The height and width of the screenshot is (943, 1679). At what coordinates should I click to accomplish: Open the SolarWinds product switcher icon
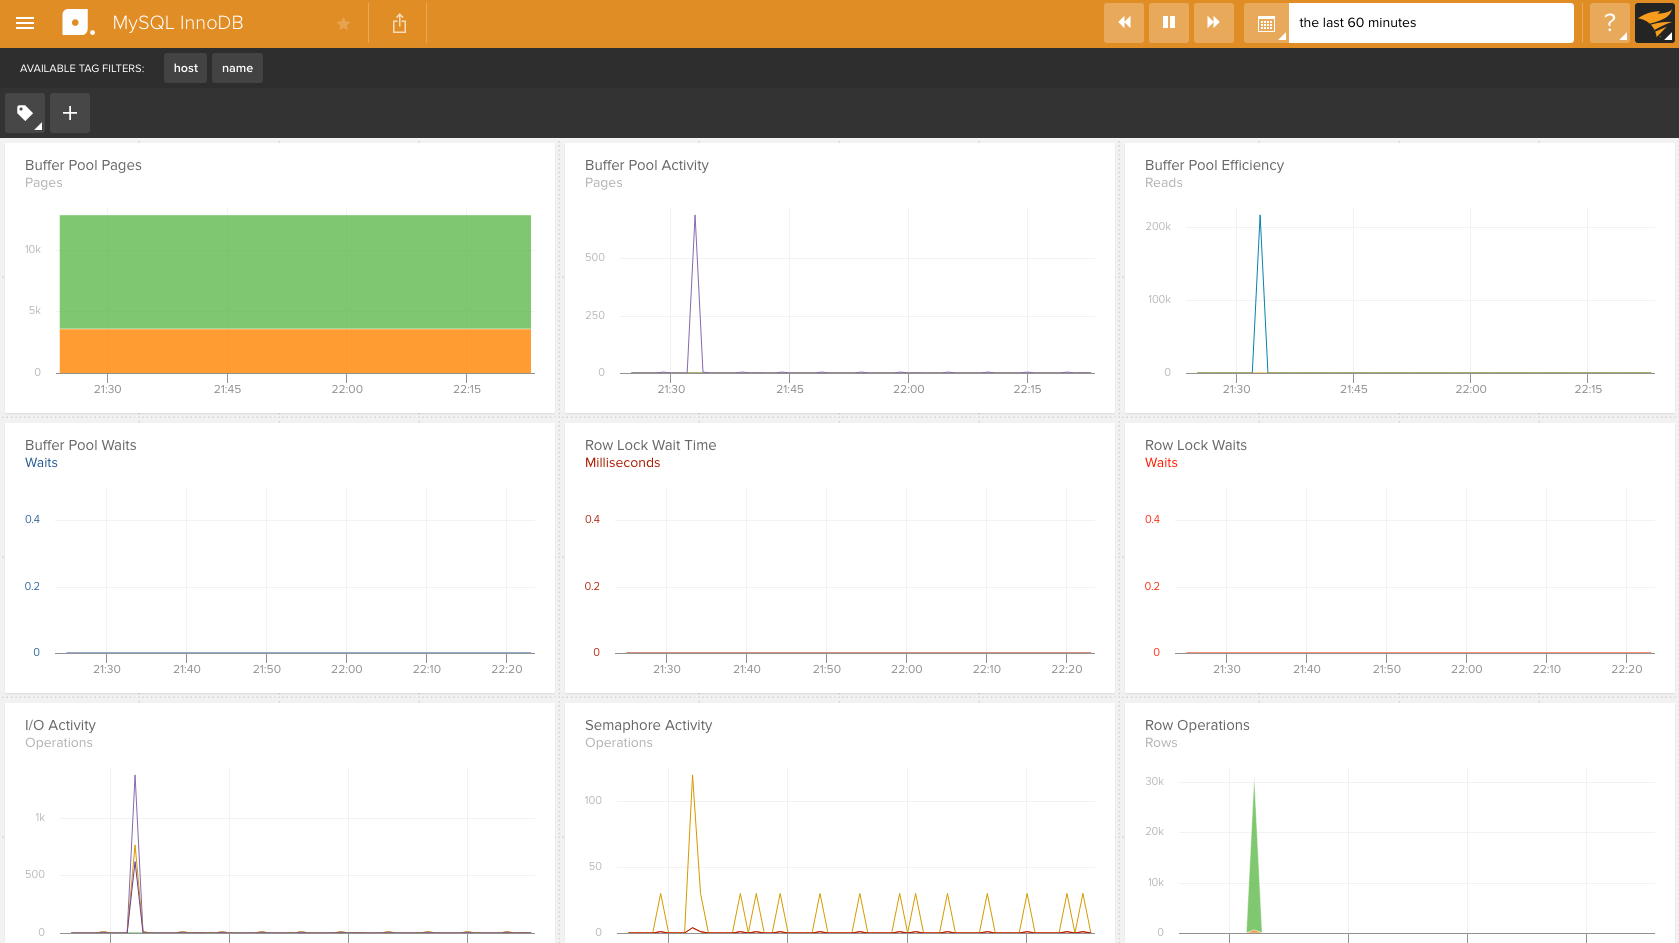(x=1655, y=22)
